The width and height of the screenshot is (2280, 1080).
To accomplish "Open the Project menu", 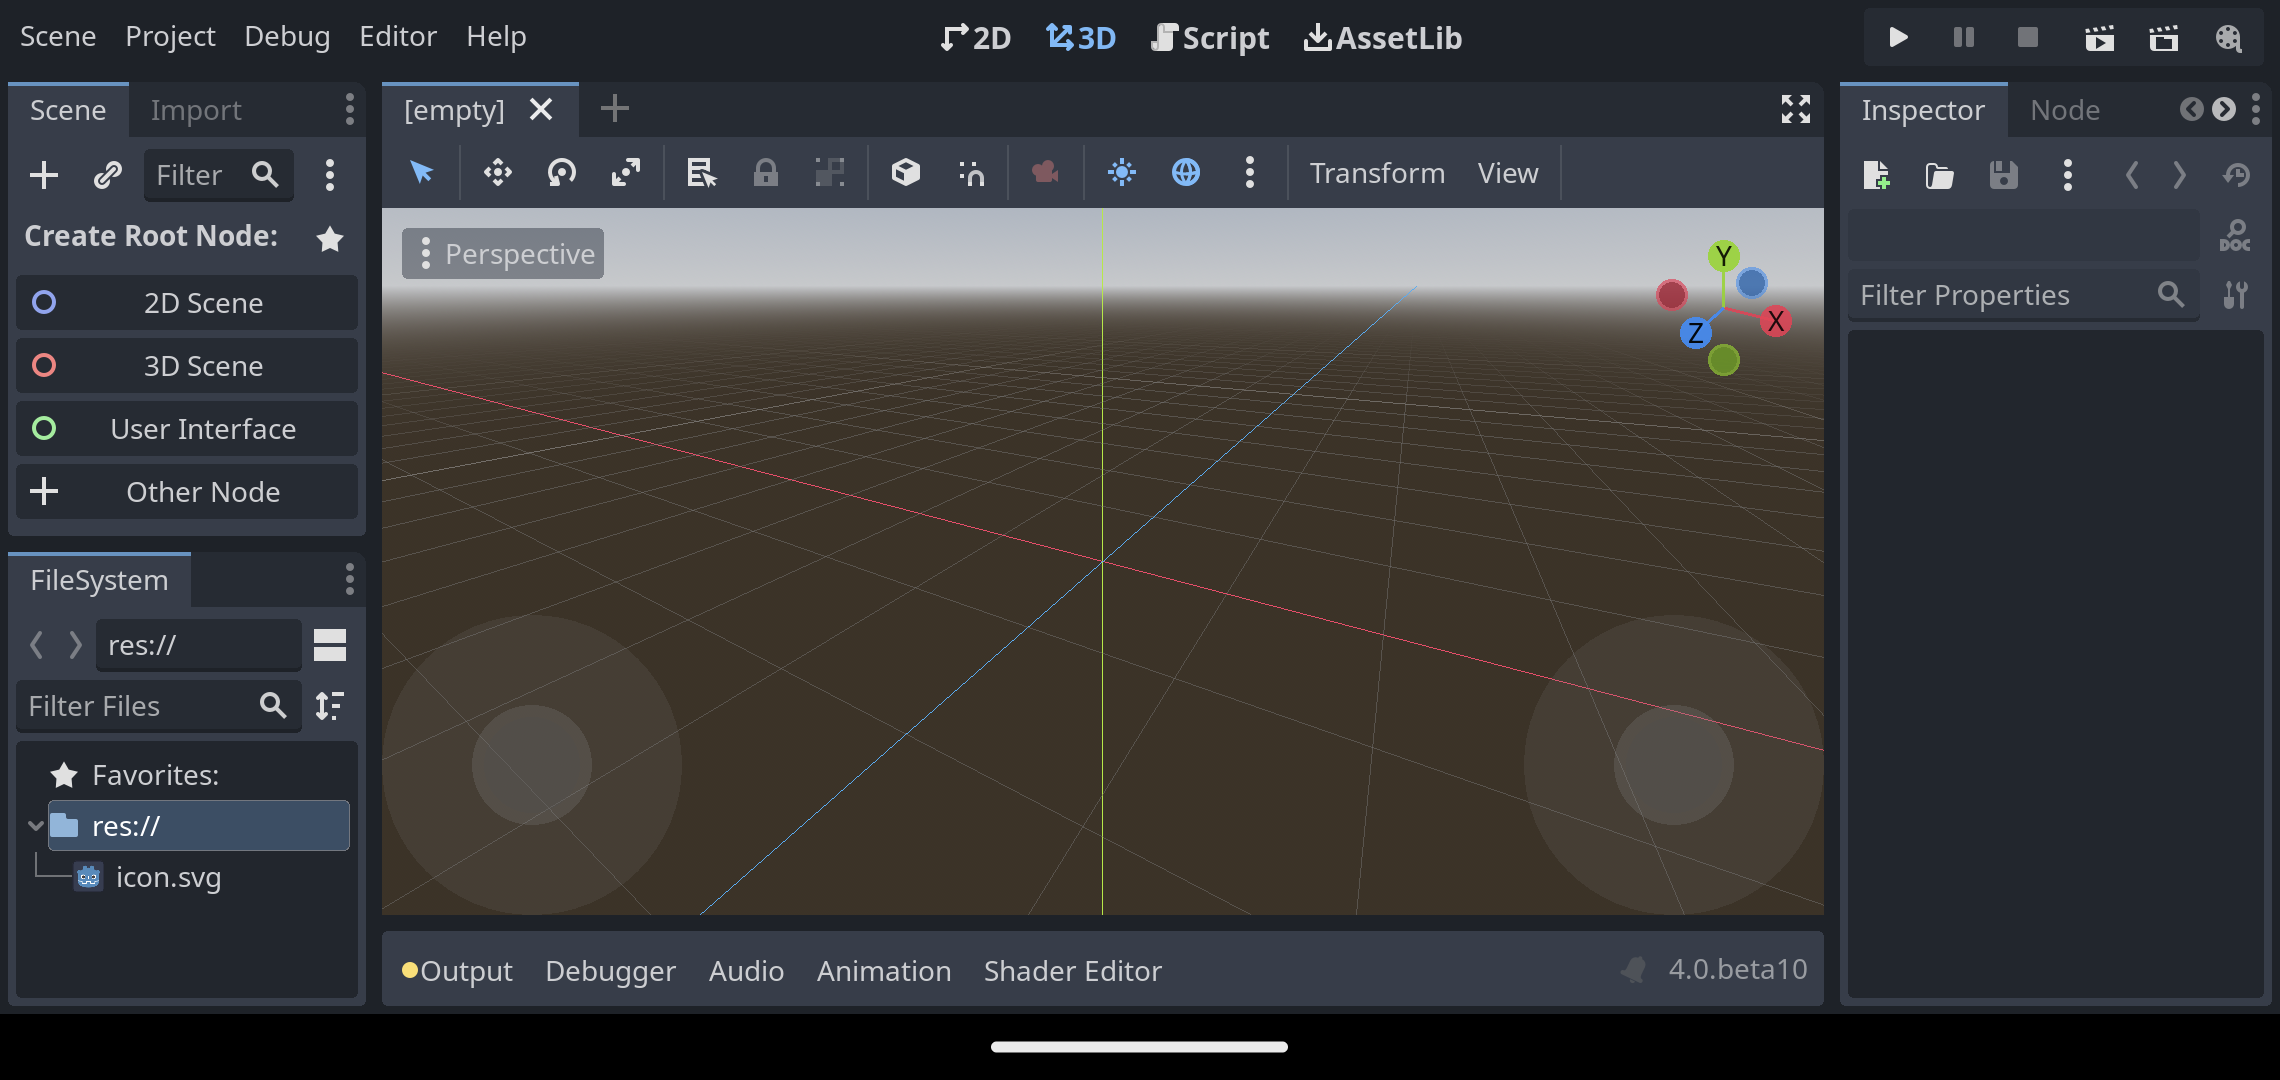I will coord(170,36).
